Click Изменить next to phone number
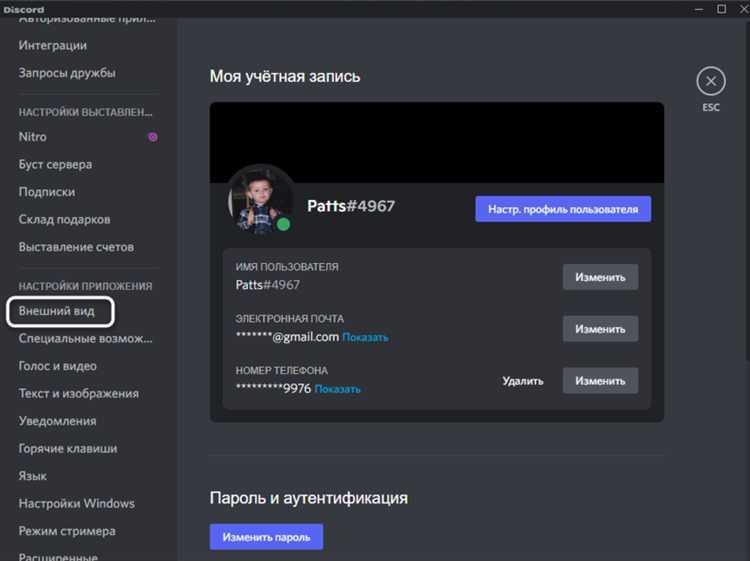This screenshot has width=750, height=561. pyautogui.click(x=600, y=381)
